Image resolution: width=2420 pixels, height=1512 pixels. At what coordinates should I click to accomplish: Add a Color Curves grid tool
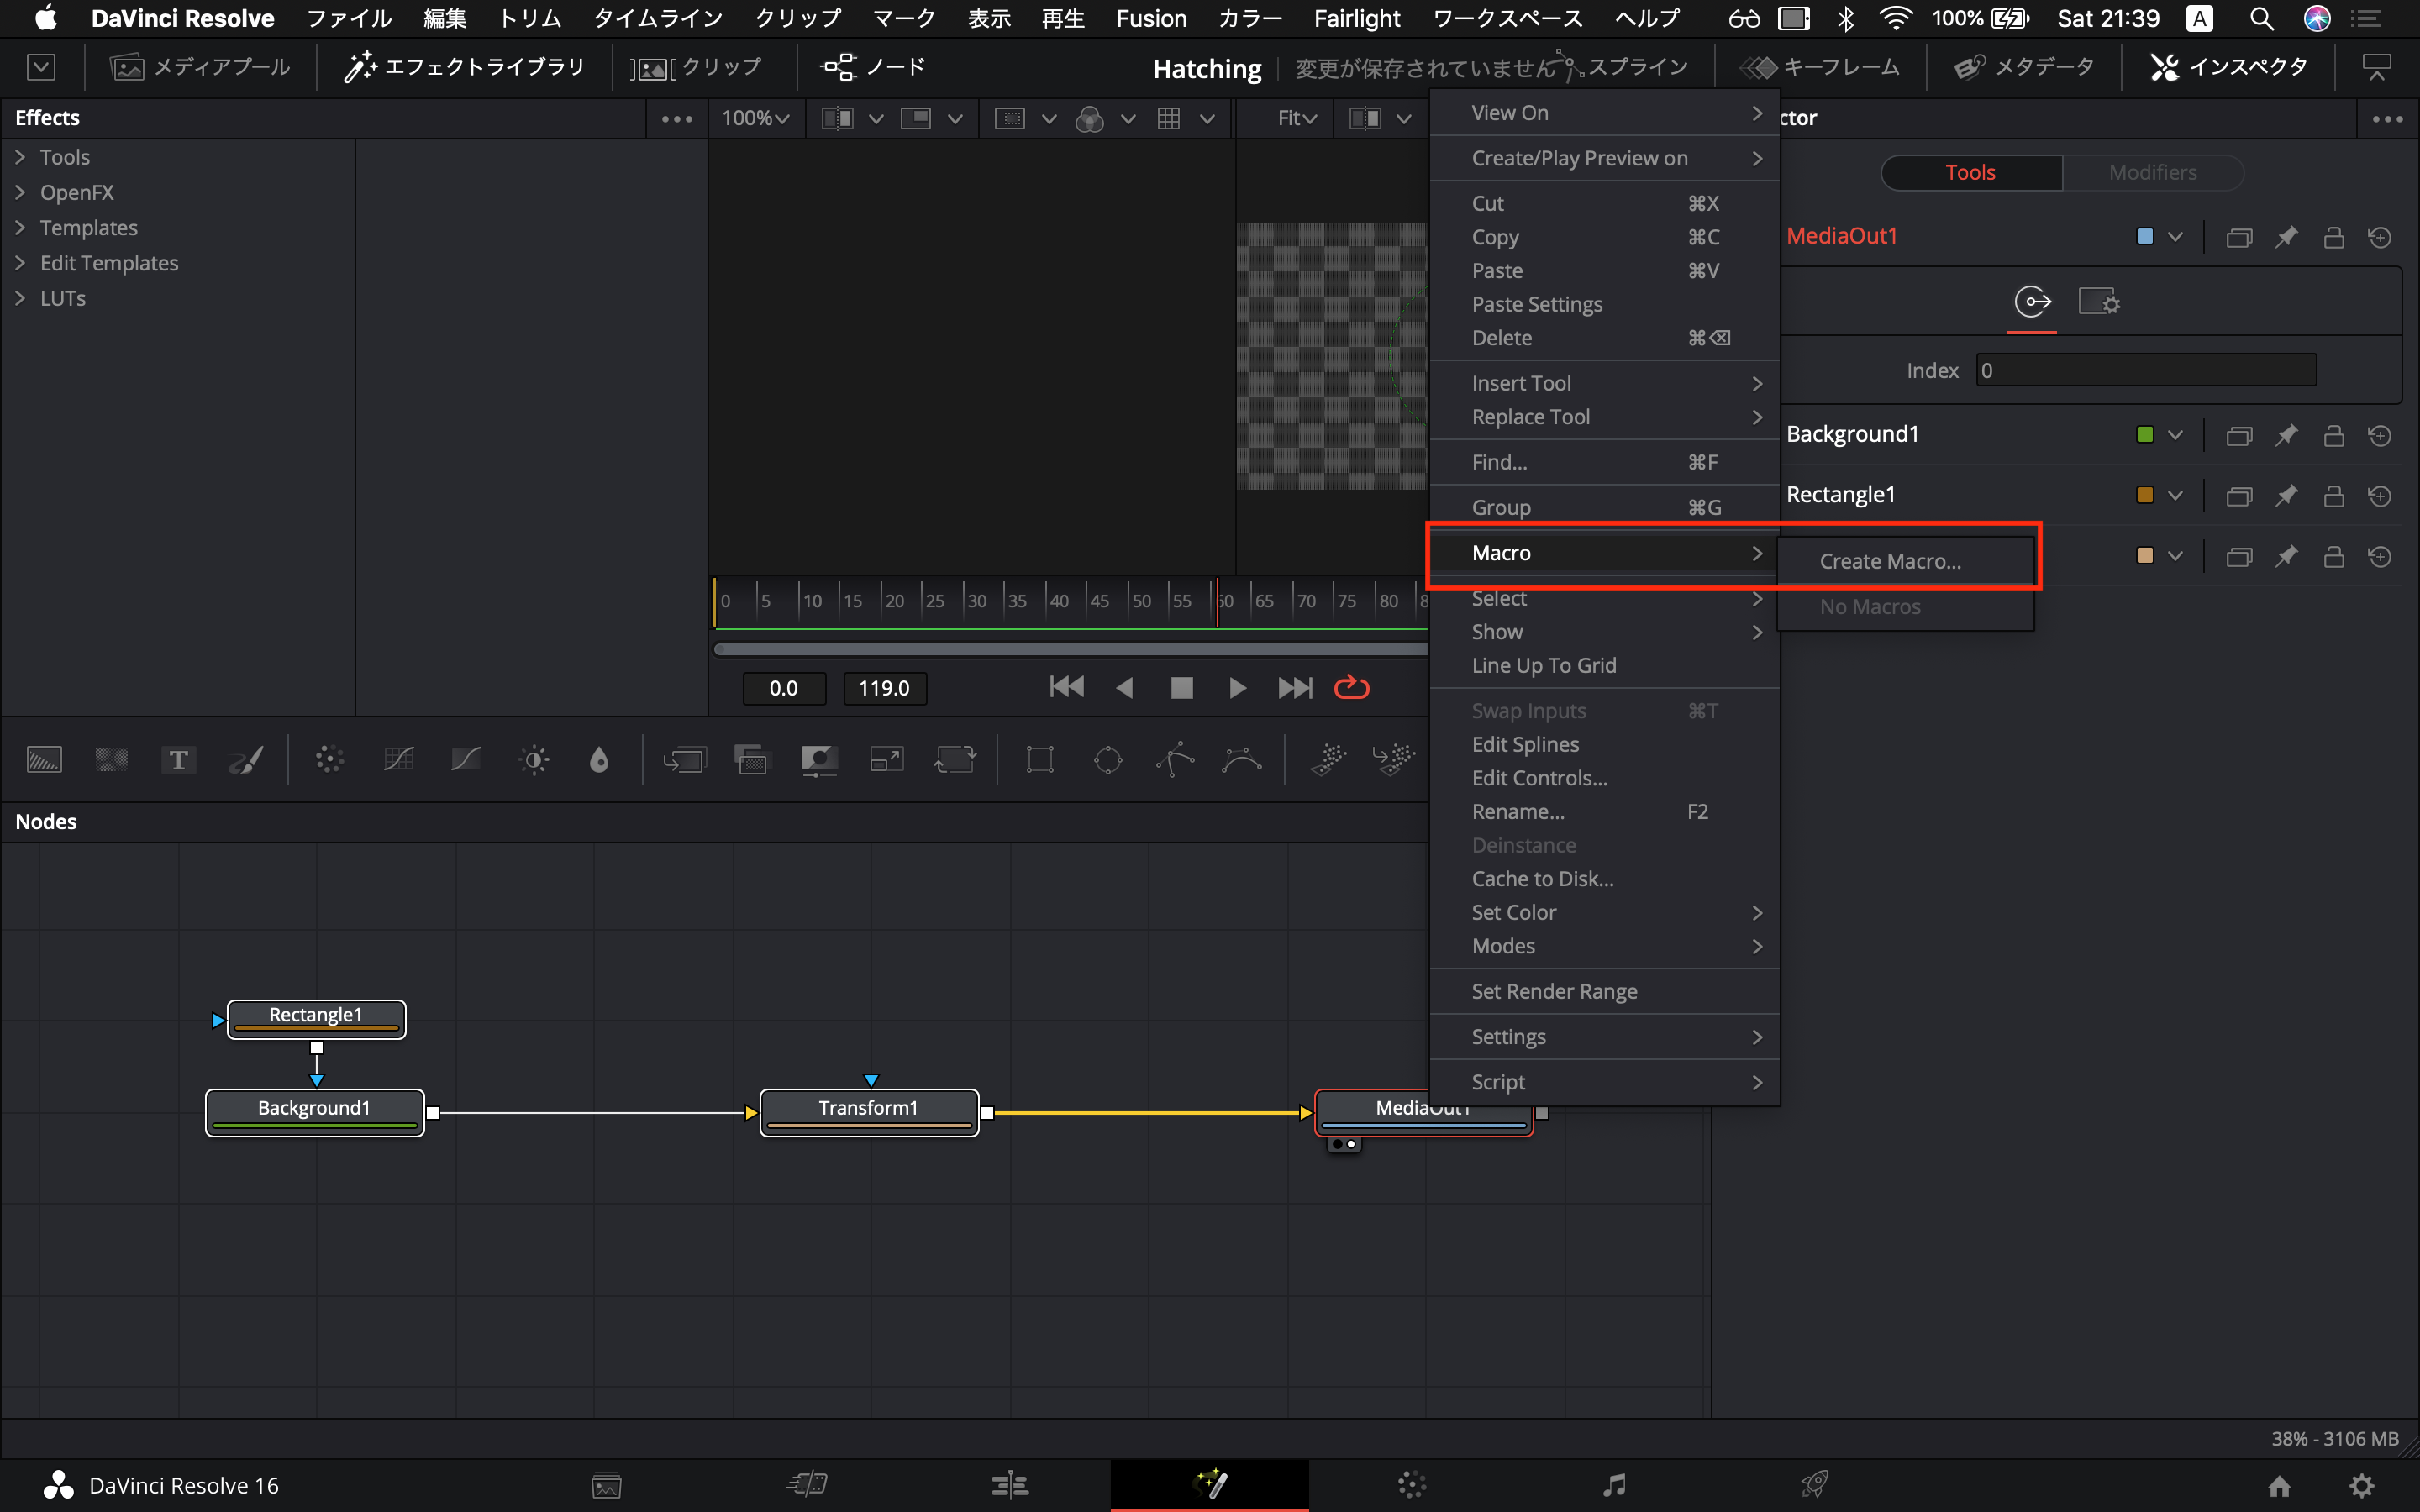(x=398, y=760)
